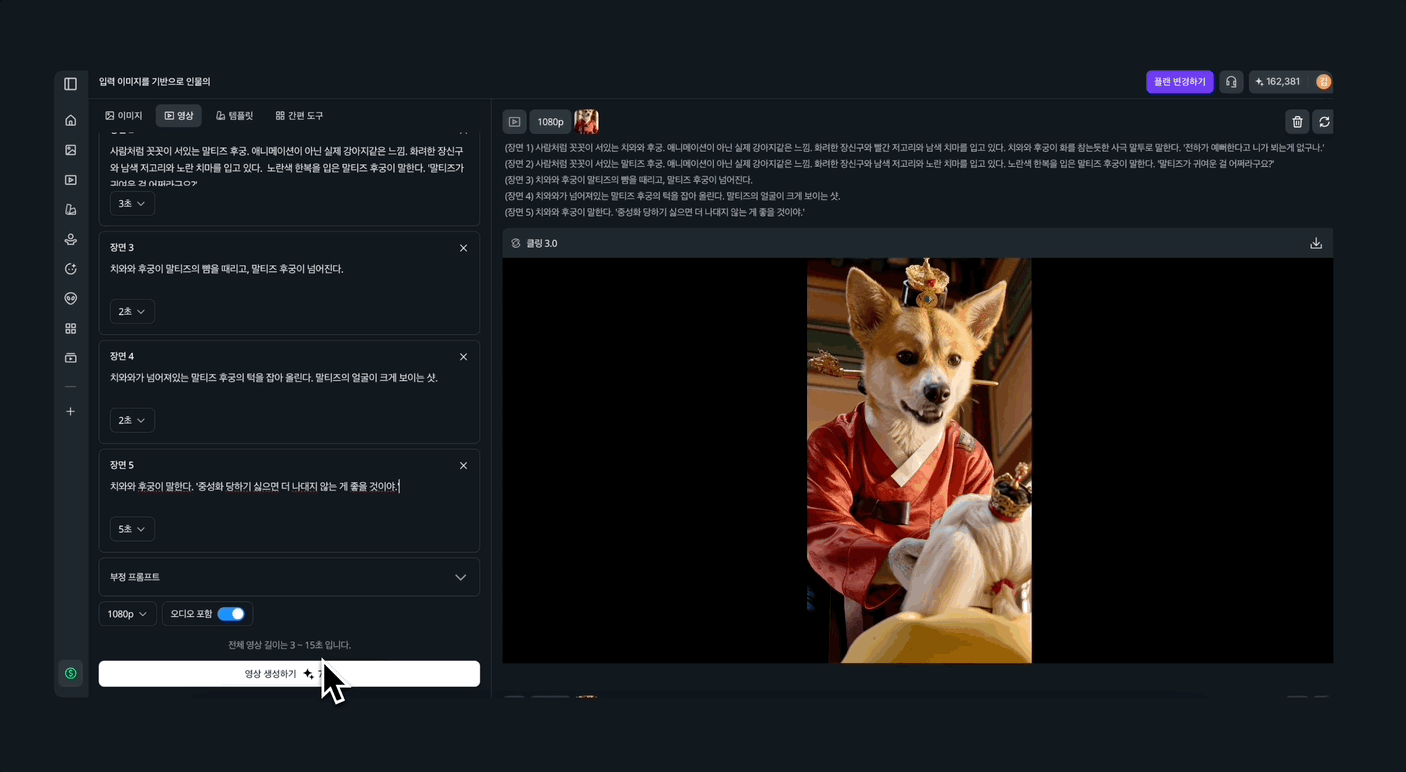Image resolution: width=1406 pixels, height=772 pixels.
Task: Open the headset support icon
Action: [x=1231, y=82]
